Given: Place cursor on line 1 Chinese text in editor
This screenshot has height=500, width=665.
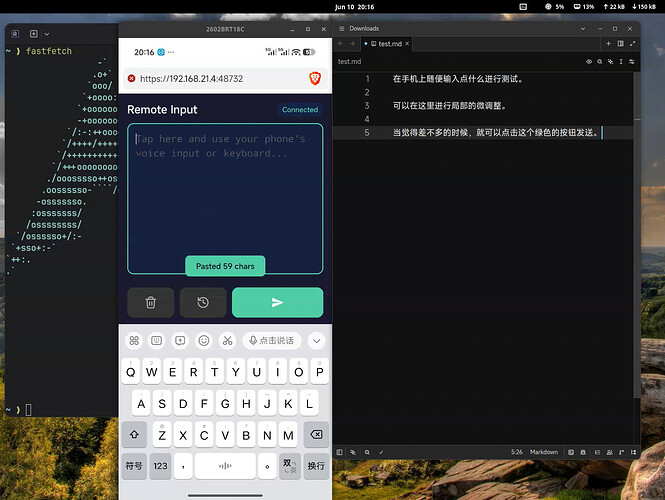Looking at the screenshot, I should [x=458, y=79].
